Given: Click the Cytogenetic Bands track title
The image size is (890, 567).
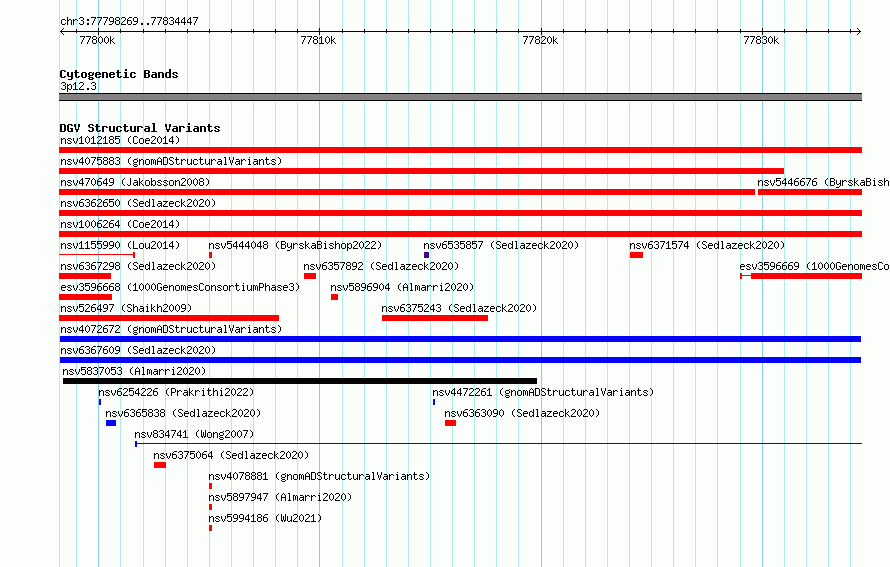Looking at the screenshot, I should (x=119, y=74).
